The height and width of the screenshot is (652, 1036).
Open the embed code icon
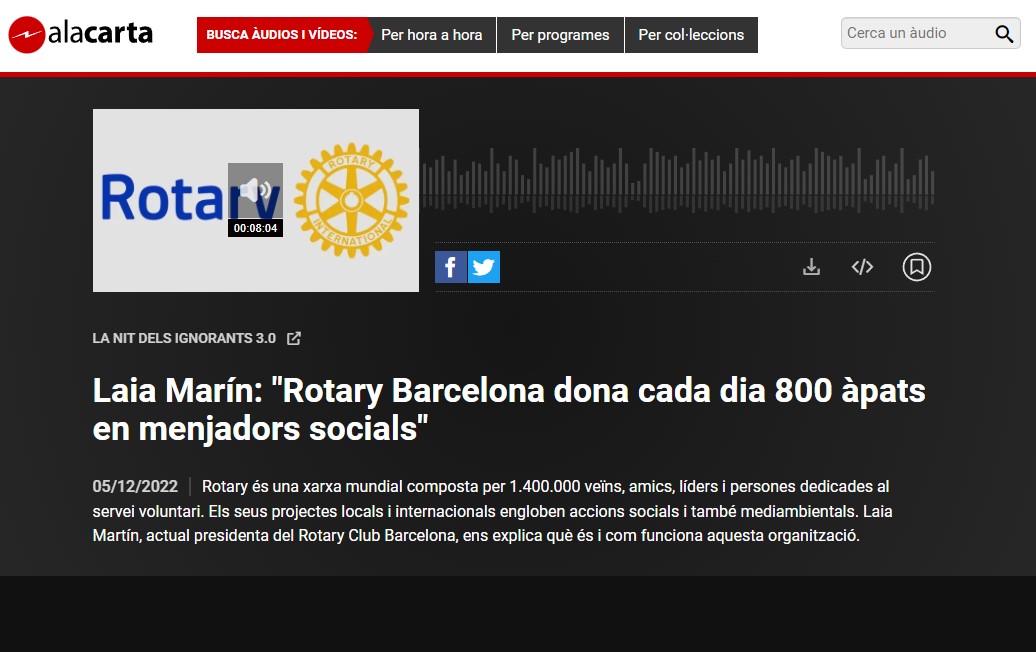(x=862, y=267)
